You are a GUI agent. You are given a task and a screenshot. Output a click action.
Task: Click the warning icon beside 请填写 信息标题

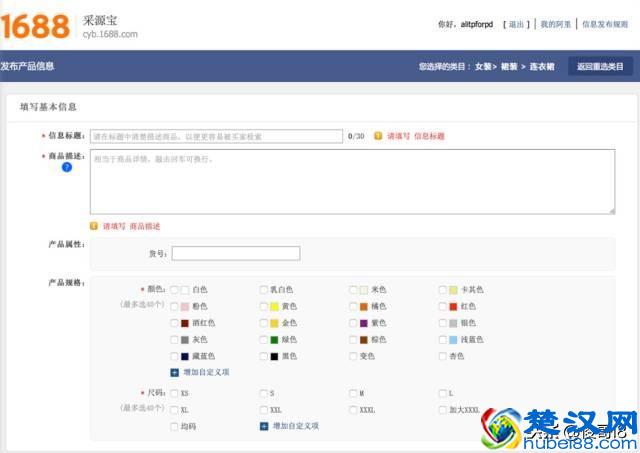378,136
